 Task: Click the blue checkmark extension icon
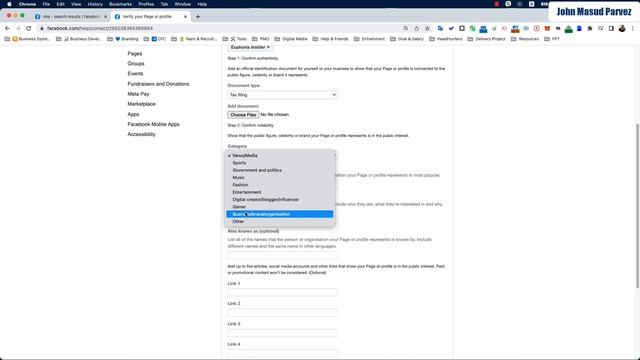451,29
